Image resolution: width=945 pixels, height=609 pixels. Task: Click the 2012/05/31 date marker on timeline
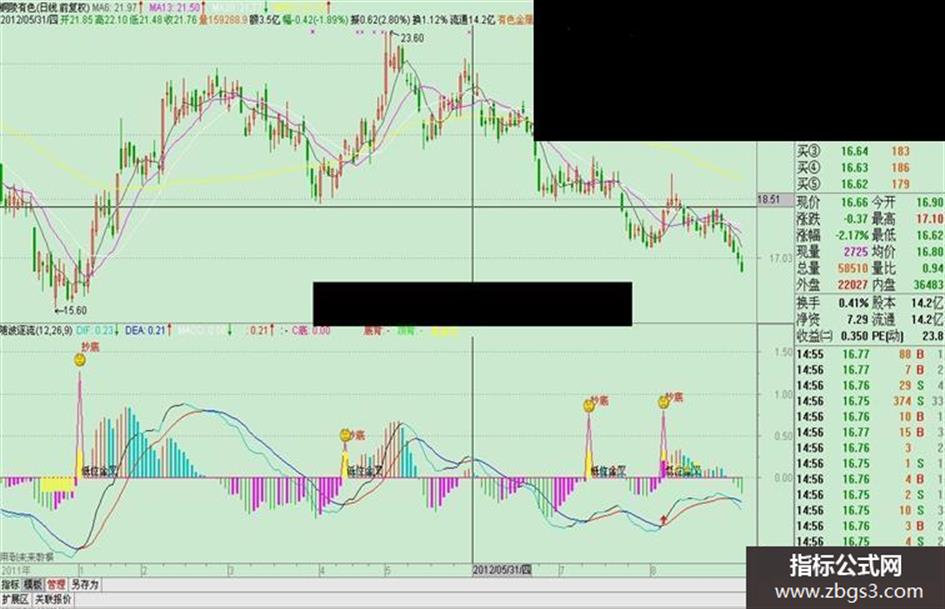[x=502, y=570]
